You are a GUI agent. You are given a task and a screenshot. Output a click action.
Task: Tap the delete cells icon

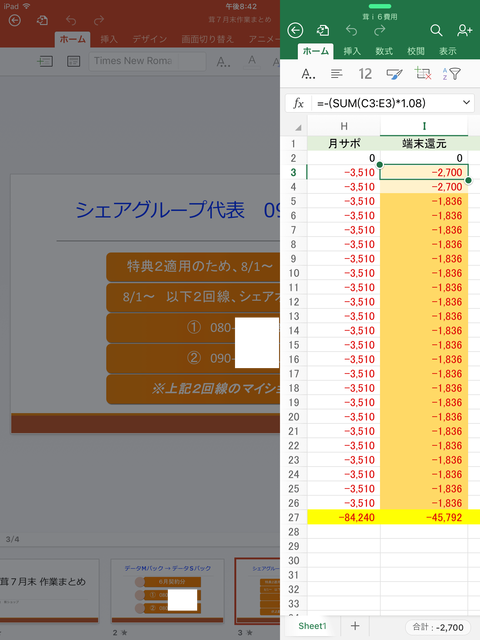click(x=423, y=74)
